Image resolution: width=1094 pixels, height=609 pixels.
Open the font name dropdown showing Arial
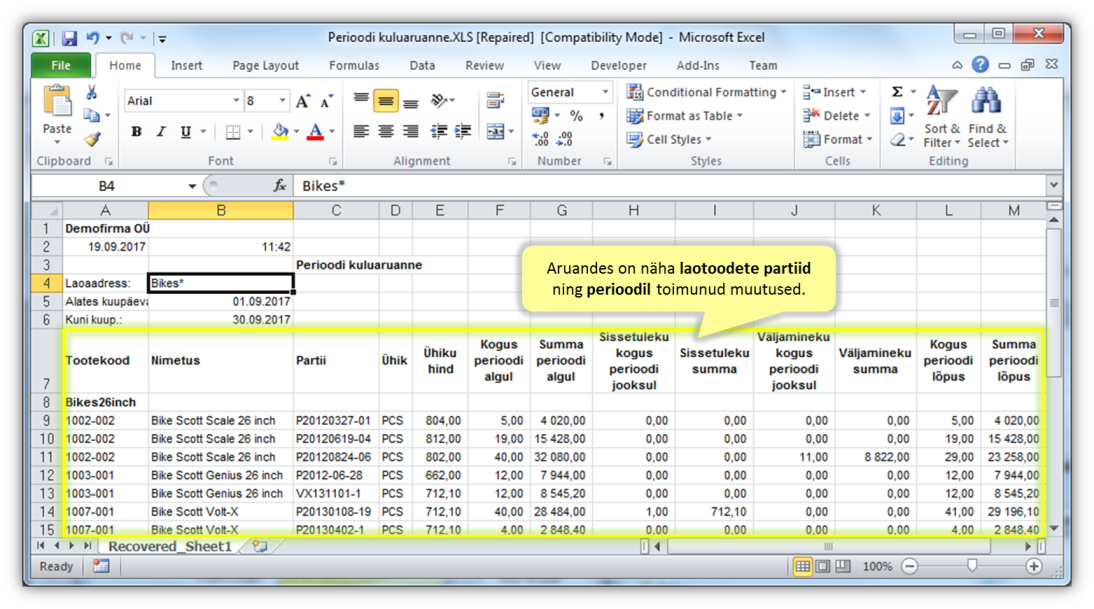[236, 101]
